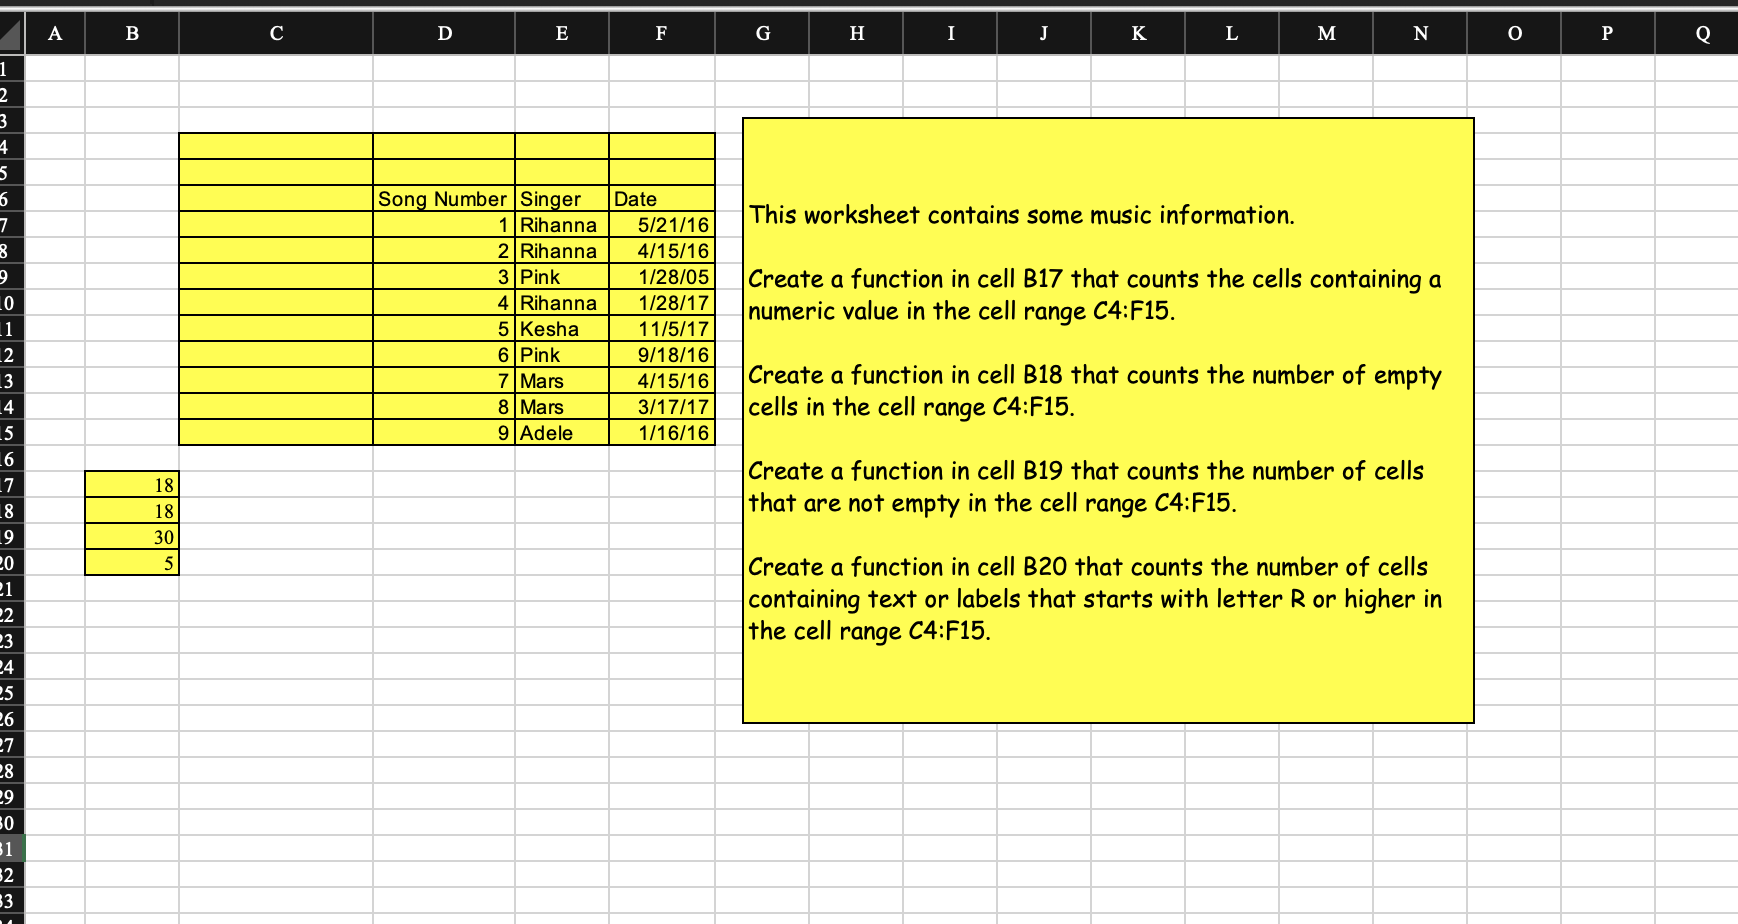Viewport: 1738px width, 924px height.
Task: Click the Rihanna cell for song 2
Action: coord(562,250)
